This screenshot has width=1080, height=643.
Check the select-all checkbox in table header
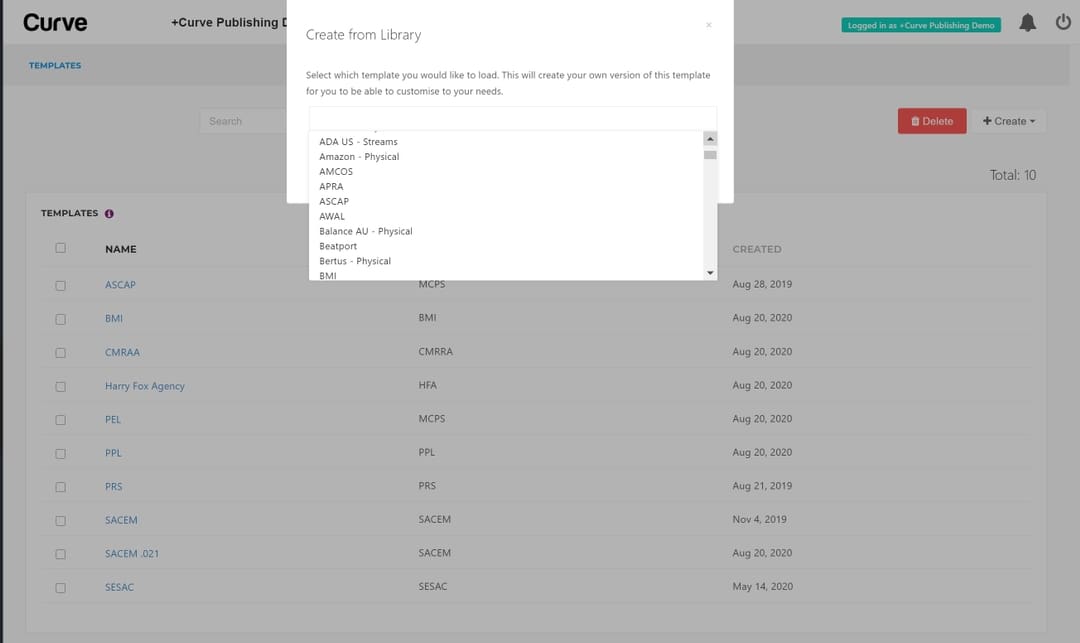click(x=60, y=248)
